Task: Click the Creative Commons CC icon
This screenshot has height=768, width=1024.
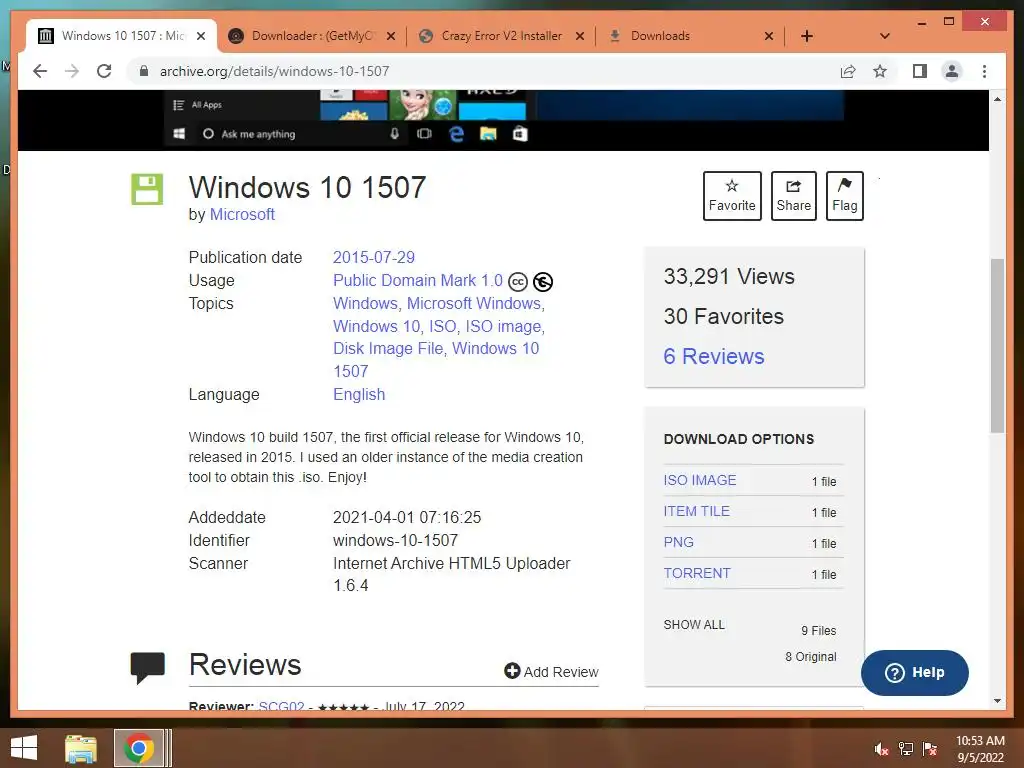Action: point(518,281)
